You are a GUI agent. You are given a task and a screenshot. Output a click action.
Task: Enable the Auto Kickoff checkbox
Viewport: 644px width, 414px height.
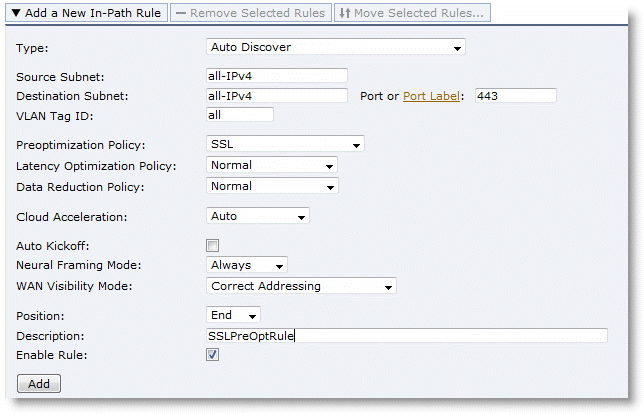point(212,245)
